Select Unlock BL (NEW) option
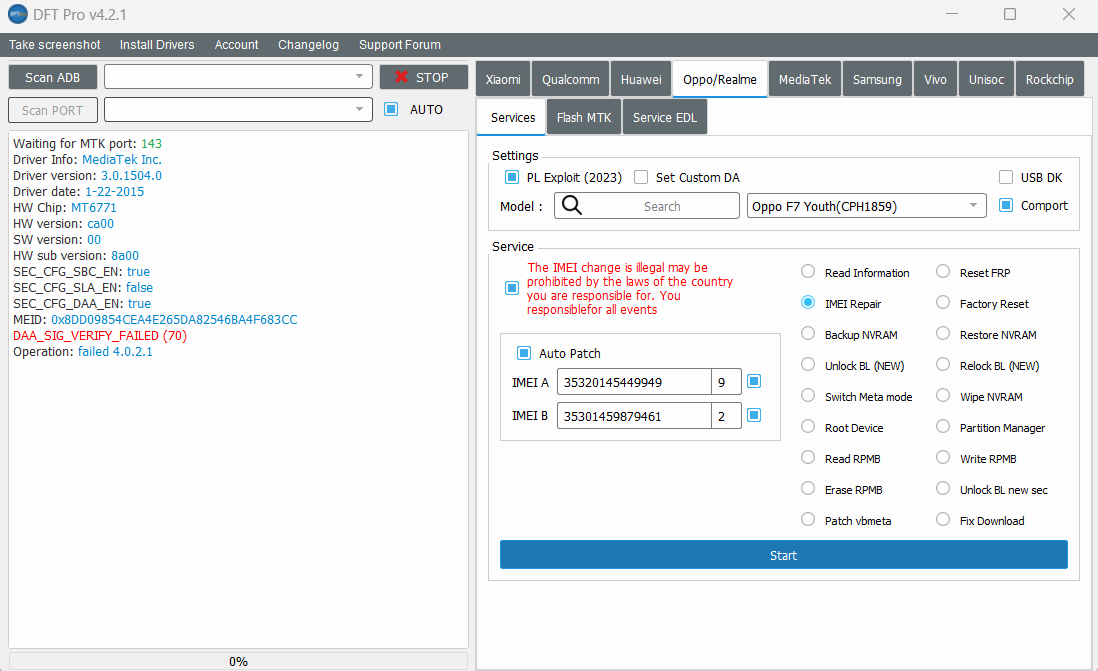The image size is (1098, 671). tap(808, 364)
